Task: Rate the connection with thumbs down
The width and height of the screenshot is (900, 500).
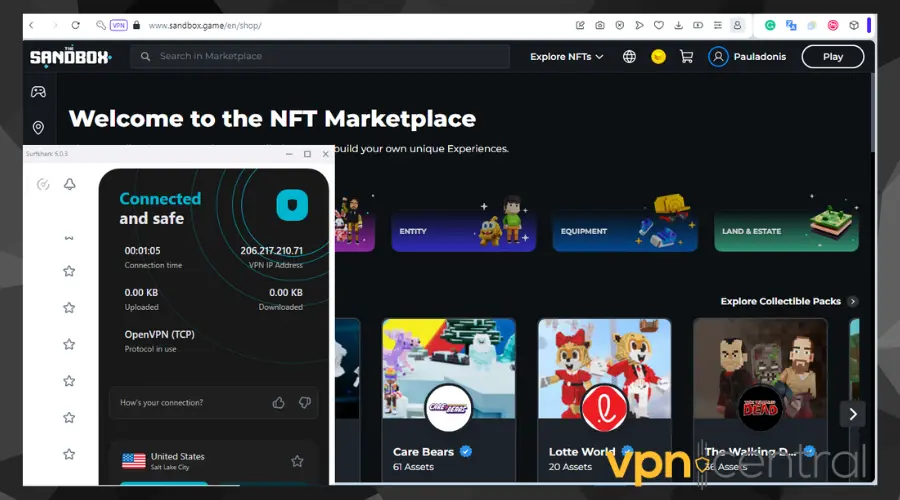Action: pos(305,403)
